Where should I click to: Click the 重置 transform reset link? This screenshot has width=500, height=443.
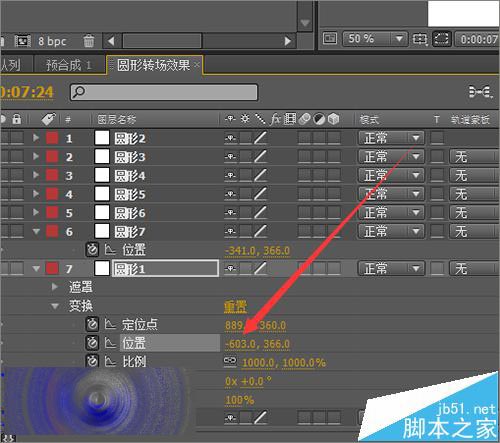point(235,306)
